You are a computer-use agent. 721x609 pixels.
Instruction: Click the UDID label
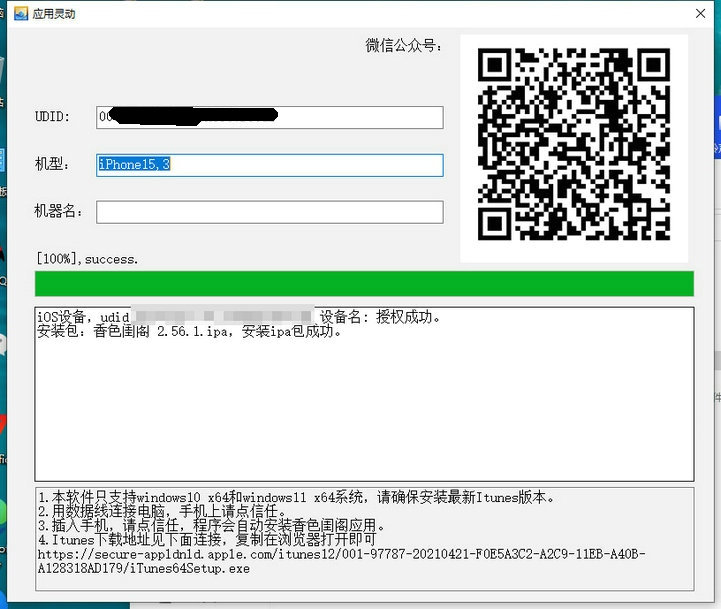coord(52,117)
